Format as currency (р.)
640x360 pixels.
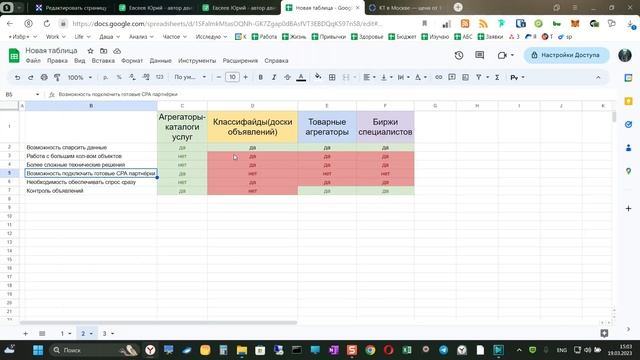click(x=105, y=77)
